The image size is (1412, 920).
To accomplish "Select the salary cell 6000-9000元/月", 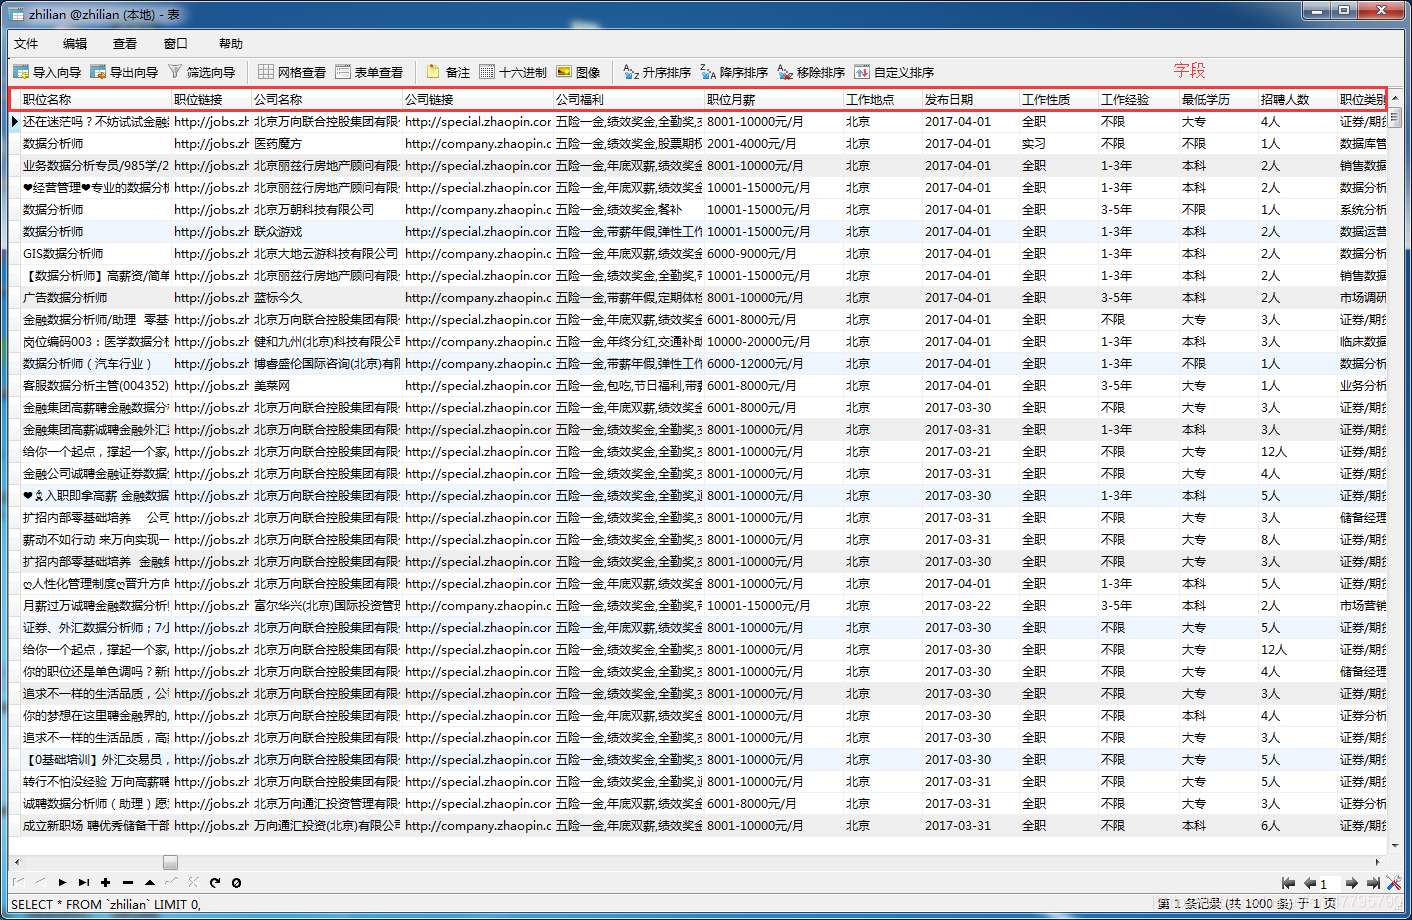I will [774, 253].
